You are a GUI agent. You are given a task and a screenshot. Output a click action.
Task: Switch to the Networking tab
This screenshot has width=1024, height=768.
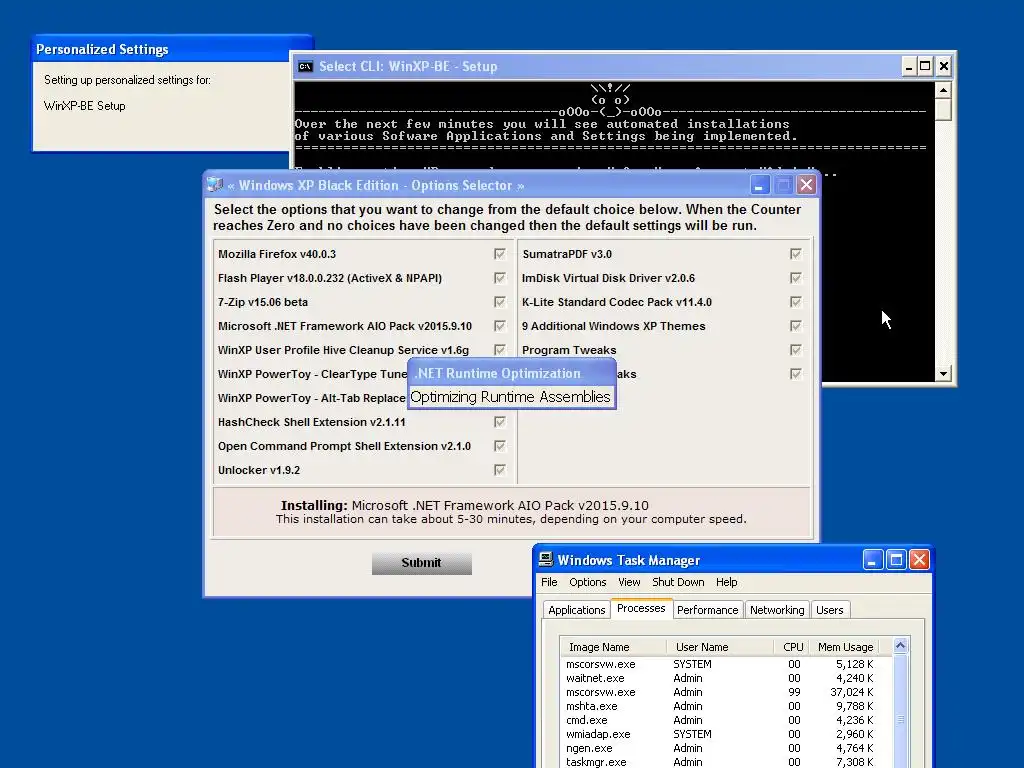(777, 610)
